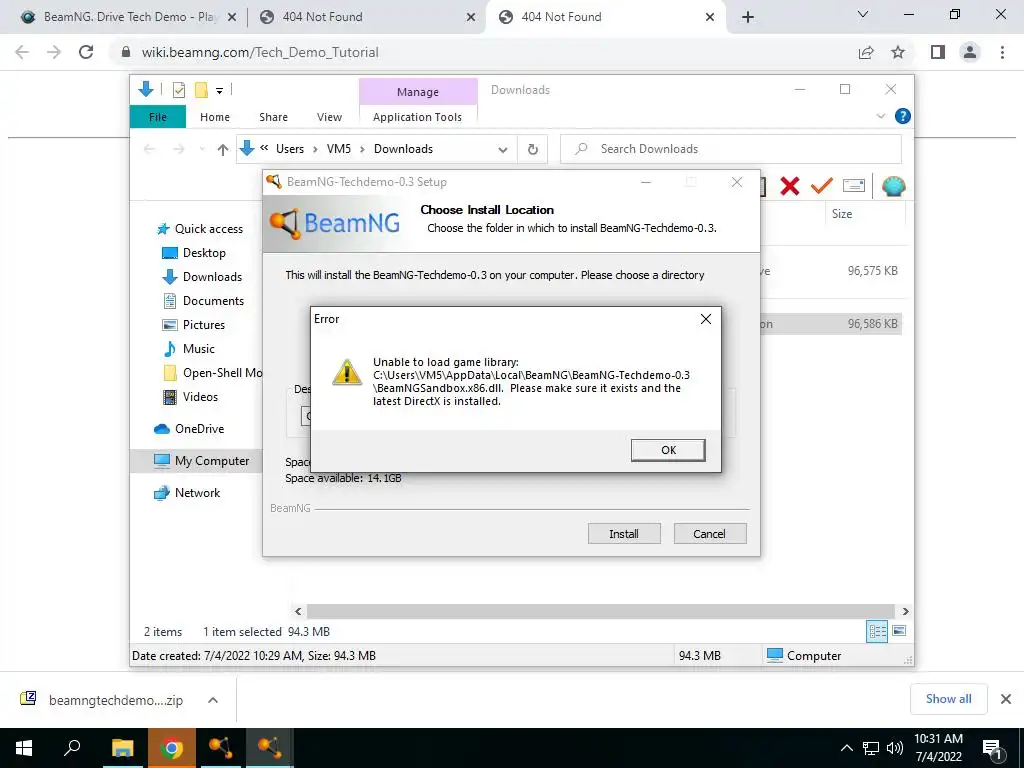Viewport: 1024px width, 768px height.
Task: Open Chrome three-dot menu
Action: 1002,52
